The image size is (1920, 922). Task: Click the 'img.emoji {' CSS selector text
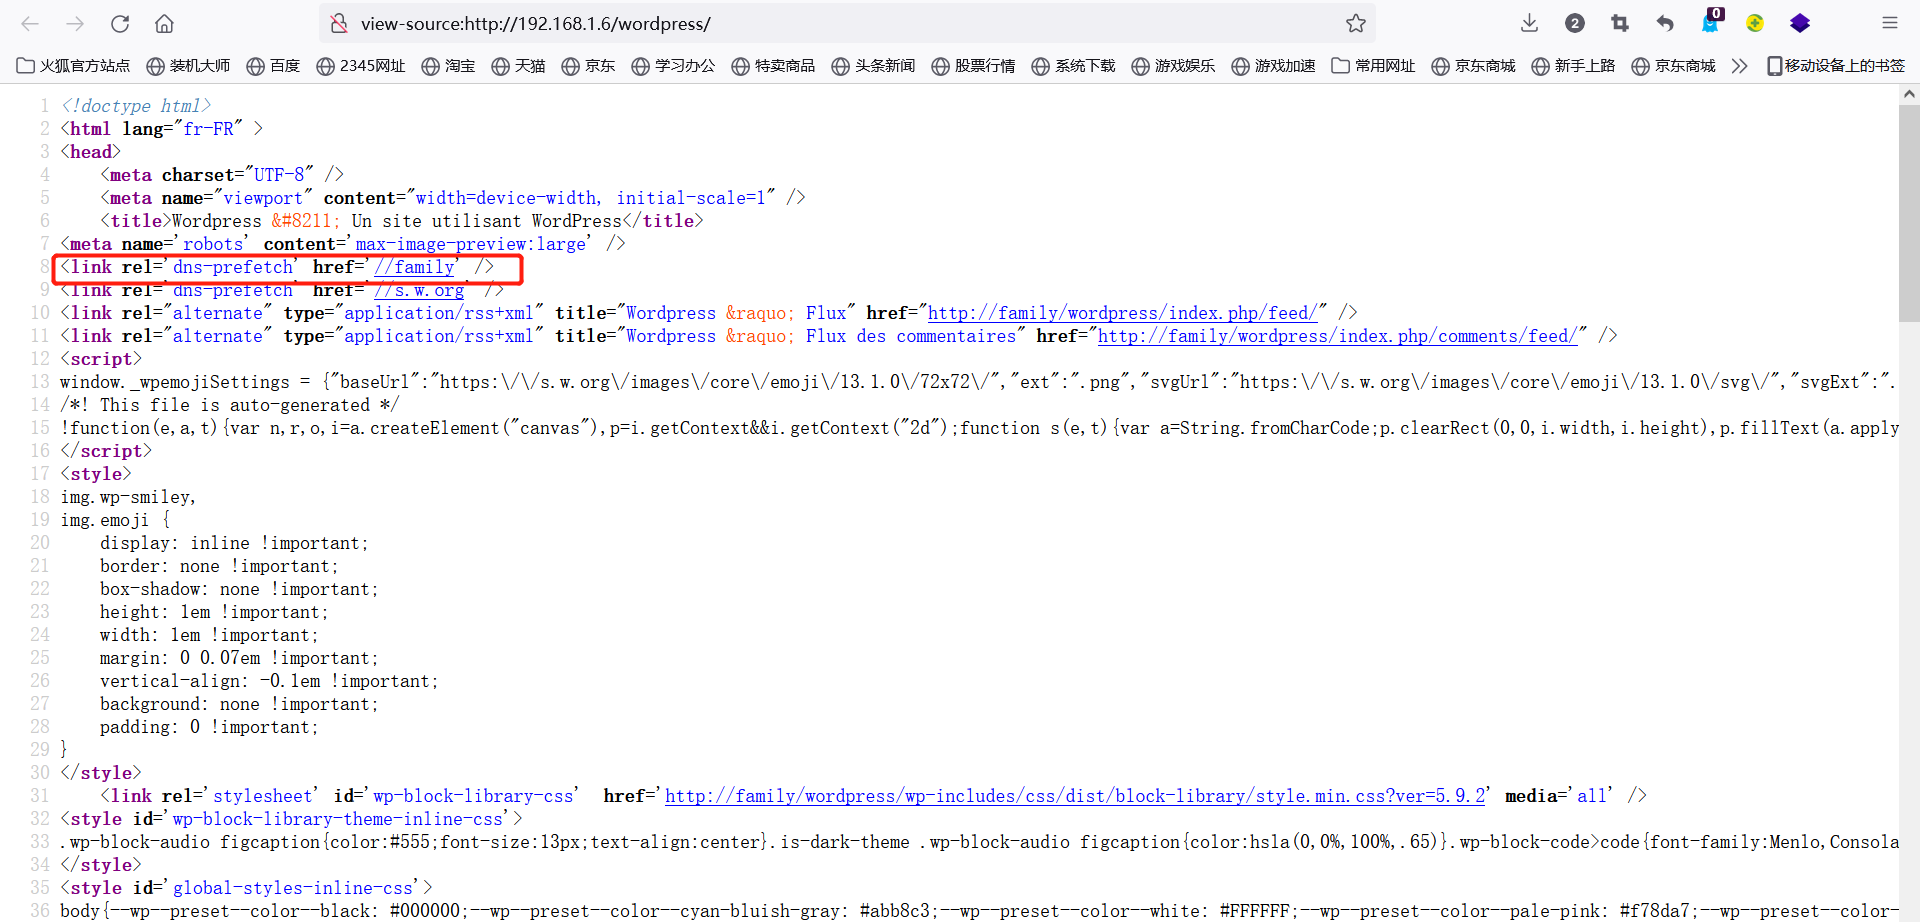point(115,520)
